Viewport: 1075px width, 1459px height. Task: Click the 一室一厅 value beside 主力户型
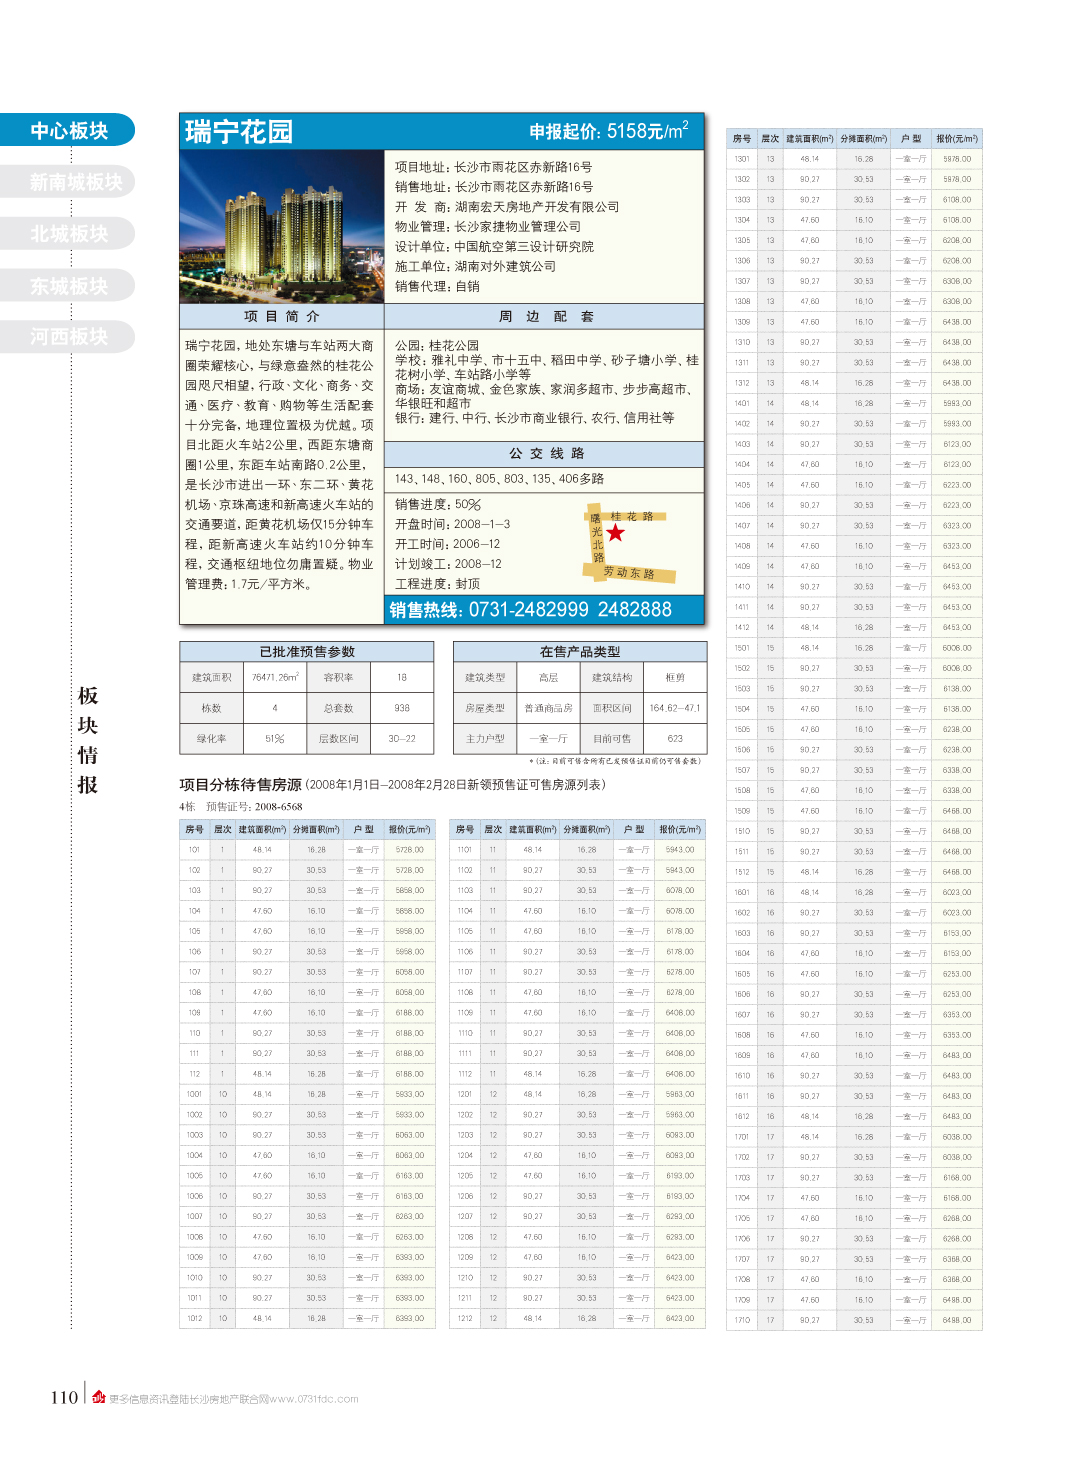point(549,739)
